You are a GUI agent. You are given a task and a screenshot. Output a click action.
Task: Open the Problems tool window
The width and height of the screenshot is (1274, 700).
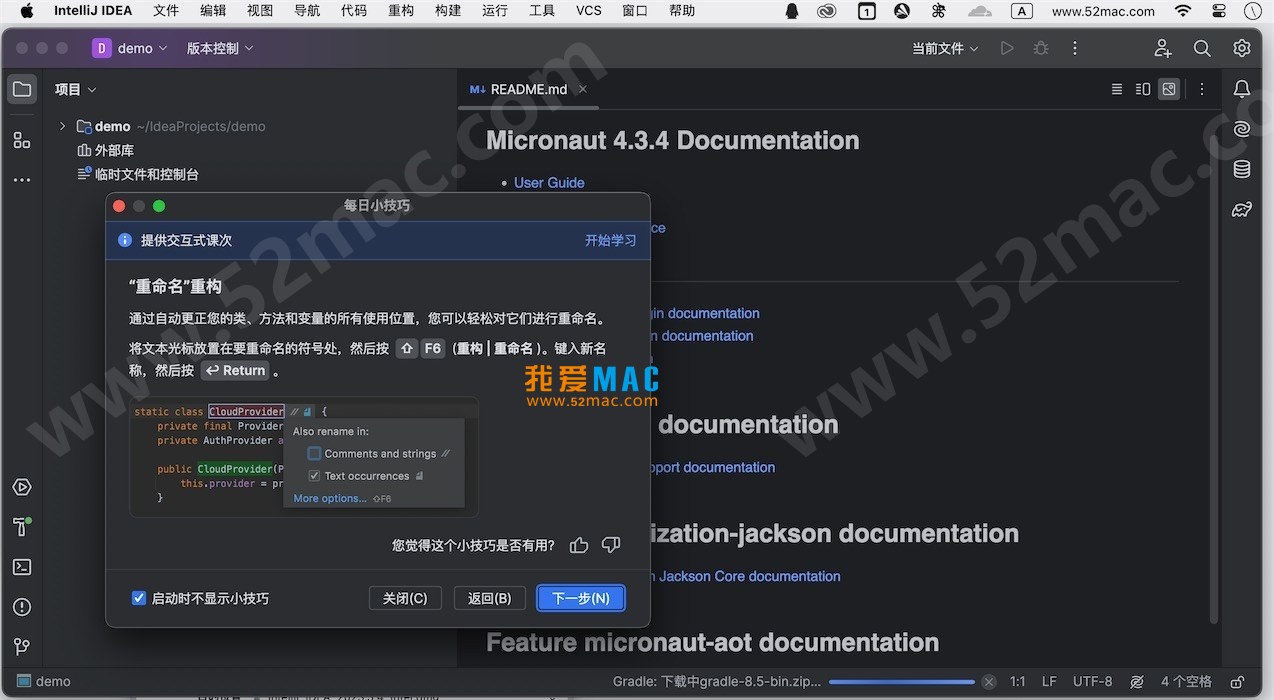click(x=21, y=607)
